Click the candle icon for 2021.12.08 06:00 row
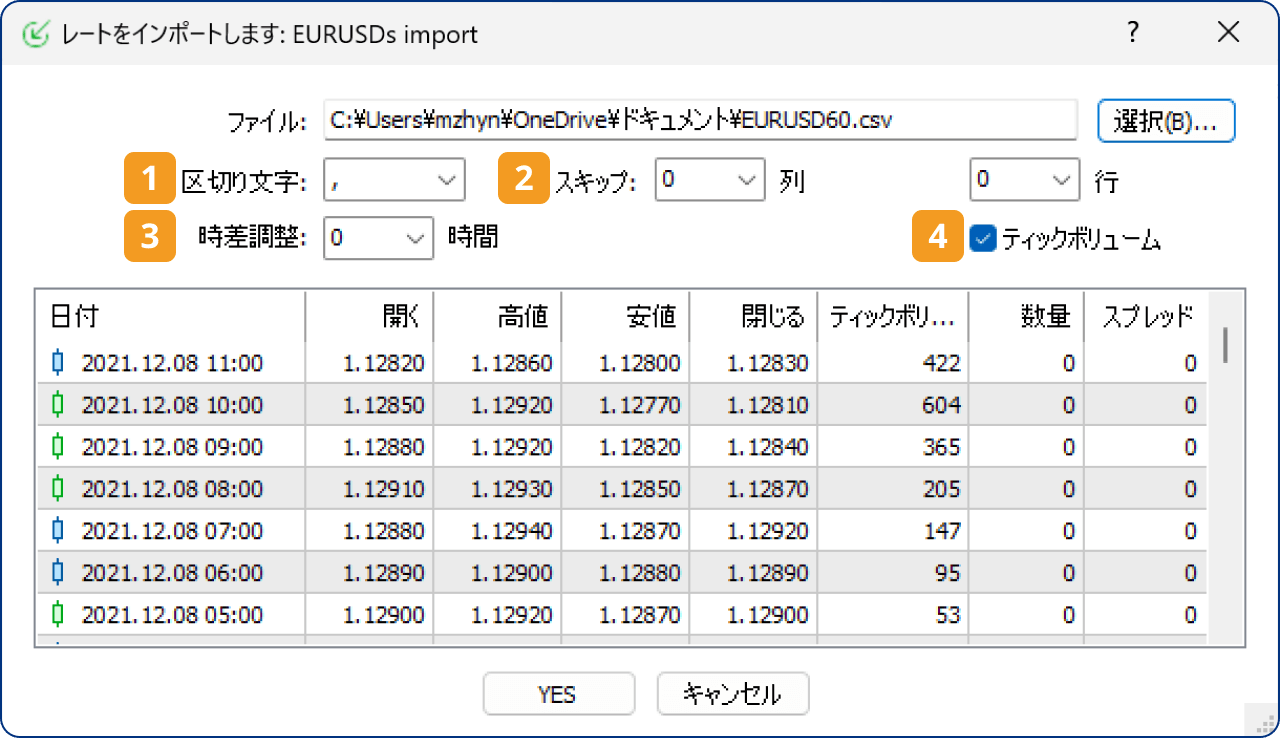This screenshot has height=738, width=1280. point(58,573)
